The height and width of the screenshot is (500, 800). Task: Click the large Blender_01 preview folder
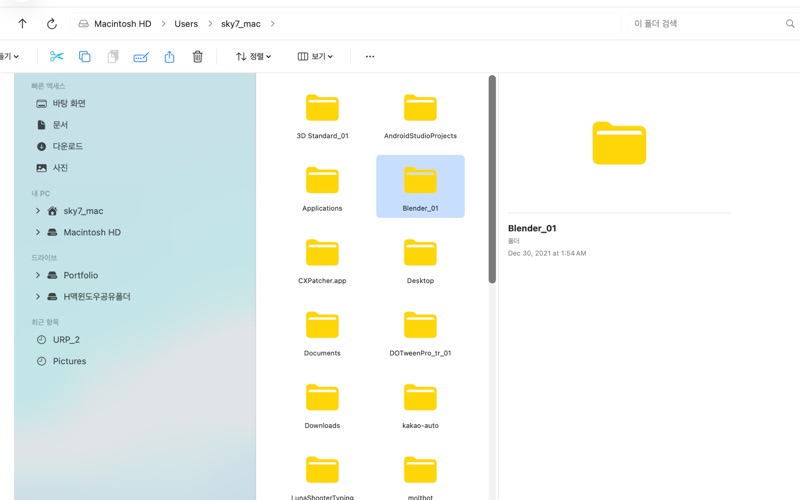tap(619, 143)
